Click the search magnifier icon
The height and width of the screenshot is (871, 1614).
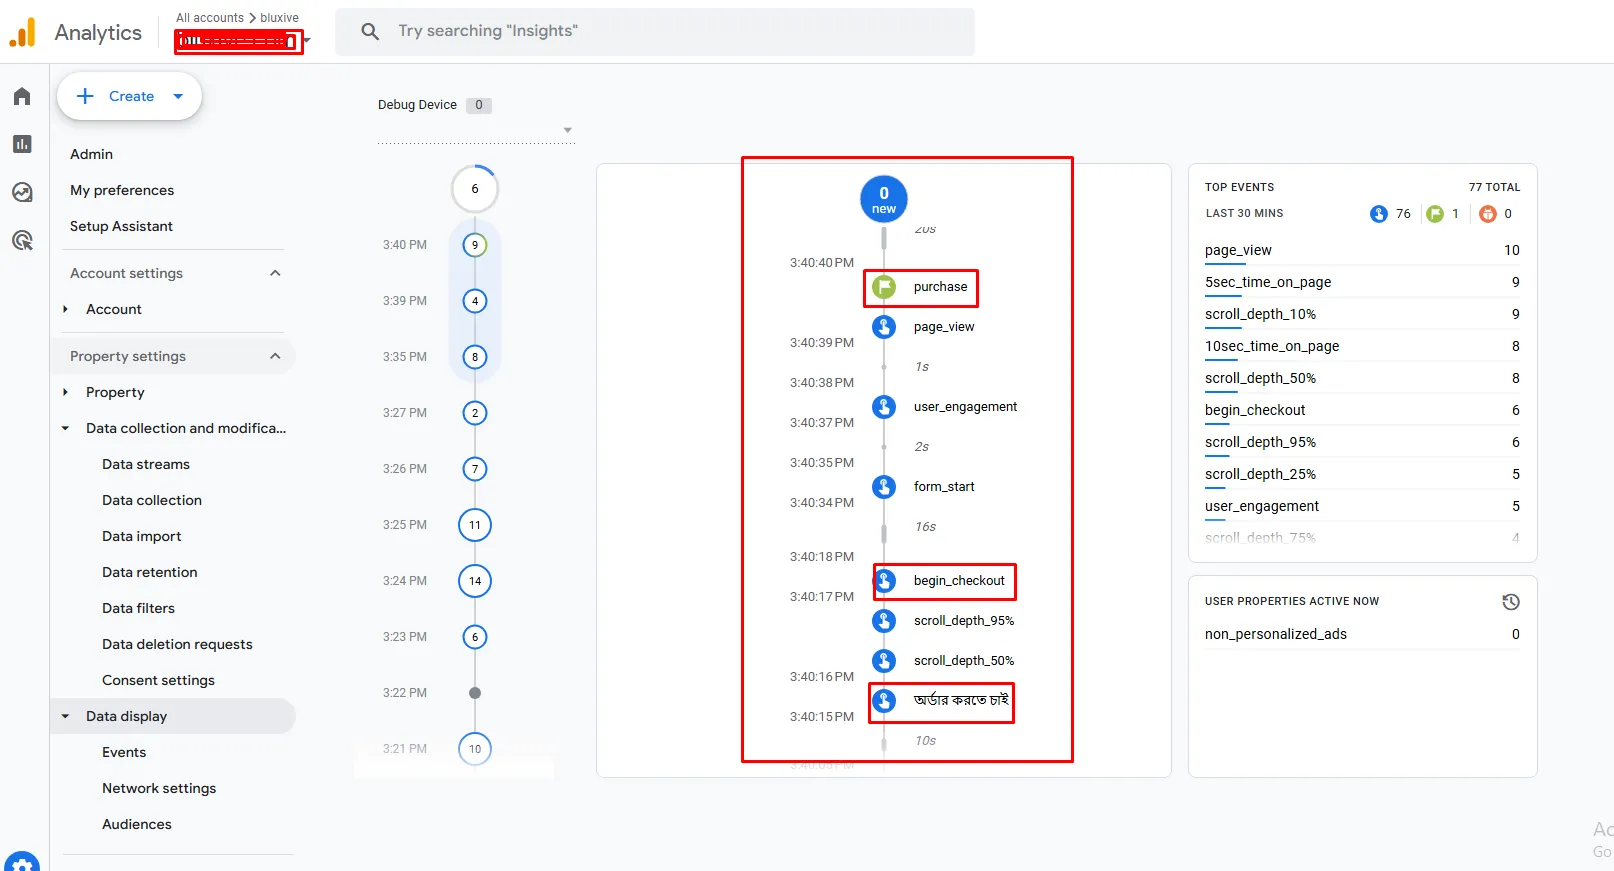pos(370,31)
